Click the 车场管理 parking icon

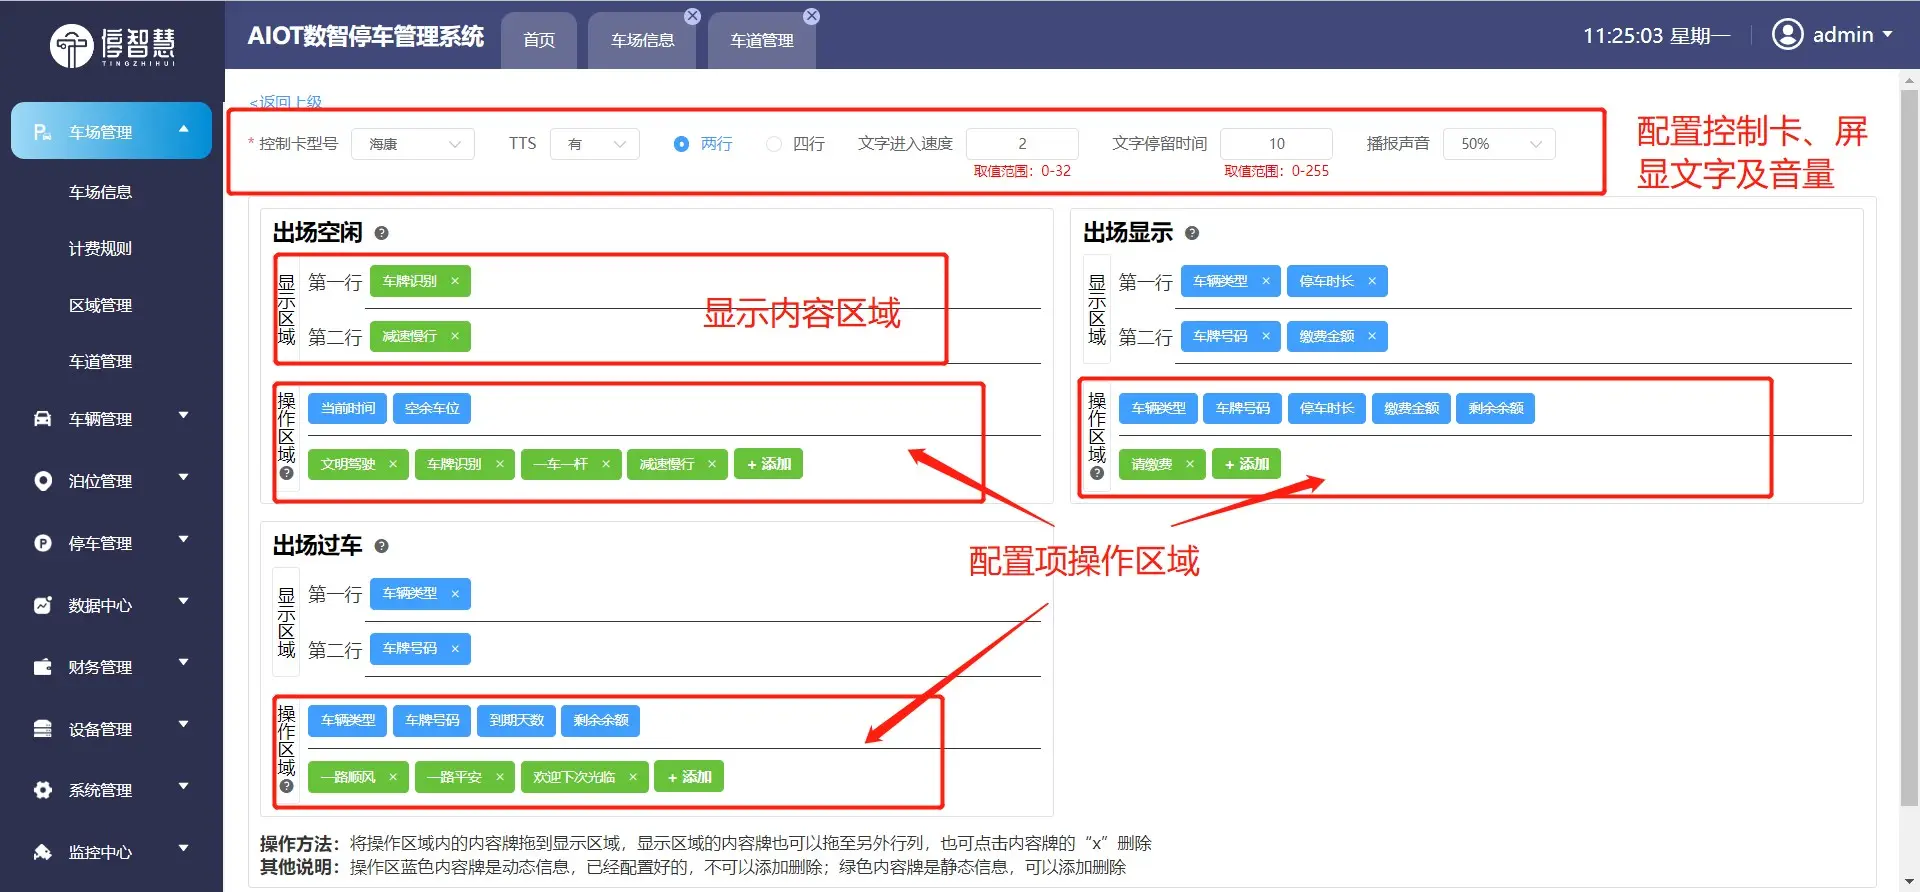[x=42, y=132]
